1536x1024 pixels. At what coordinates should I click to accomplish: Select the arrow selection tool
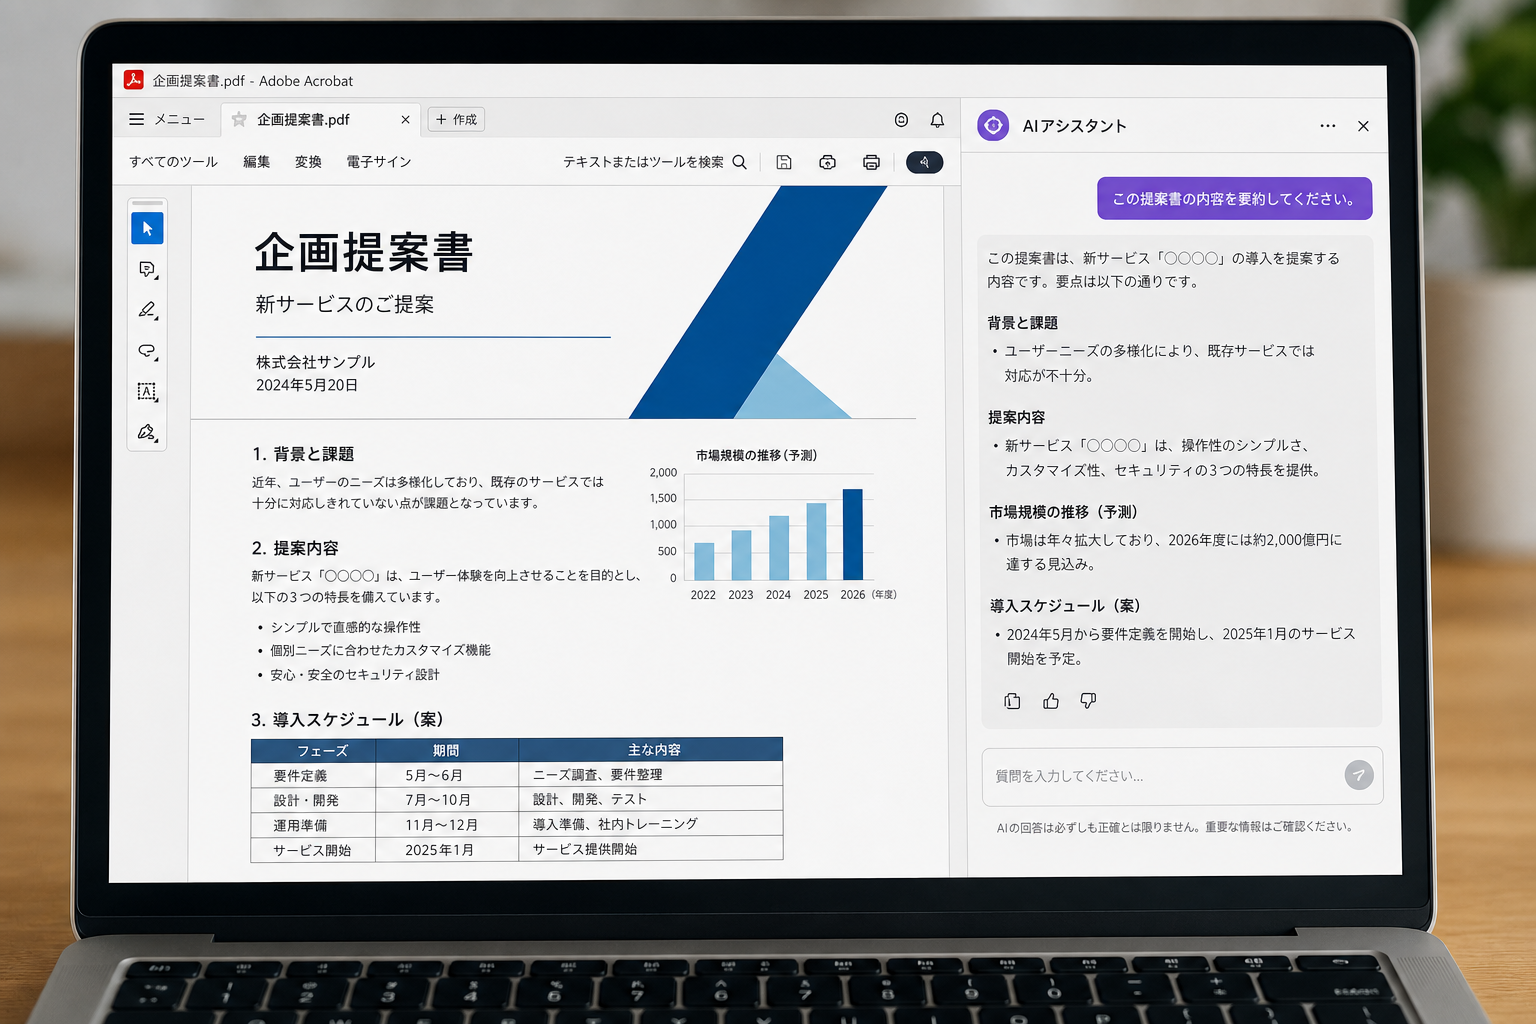147,228
